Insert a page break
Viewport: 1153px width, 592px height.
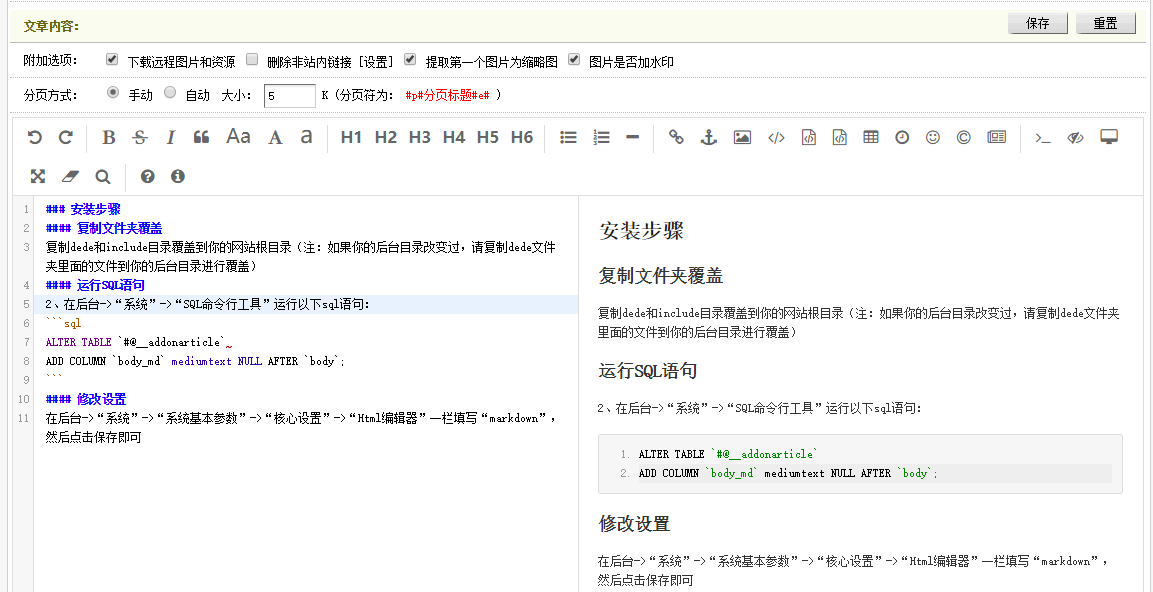(996, 137)
